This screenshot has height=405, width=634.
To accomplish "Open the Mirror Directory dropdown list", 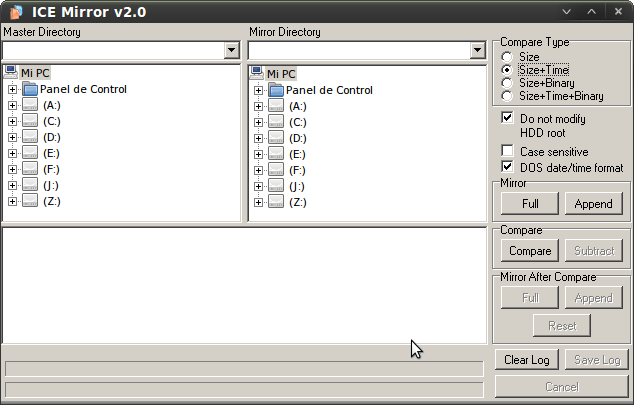I will coord(478,50).
